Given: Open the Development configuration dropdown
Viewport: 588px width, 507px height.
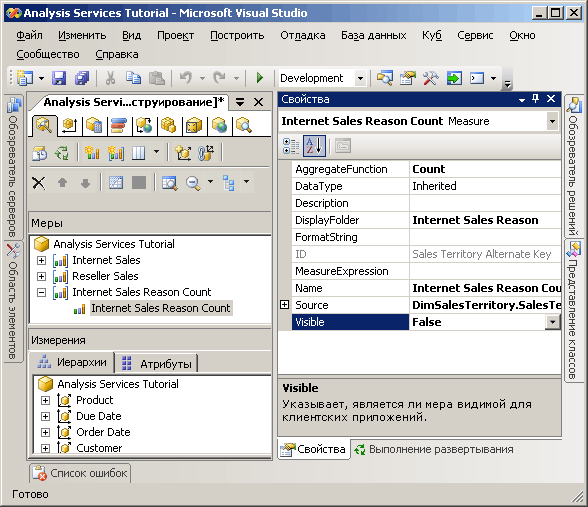Looking at the screenshot, I should click(x=360, y=78).
